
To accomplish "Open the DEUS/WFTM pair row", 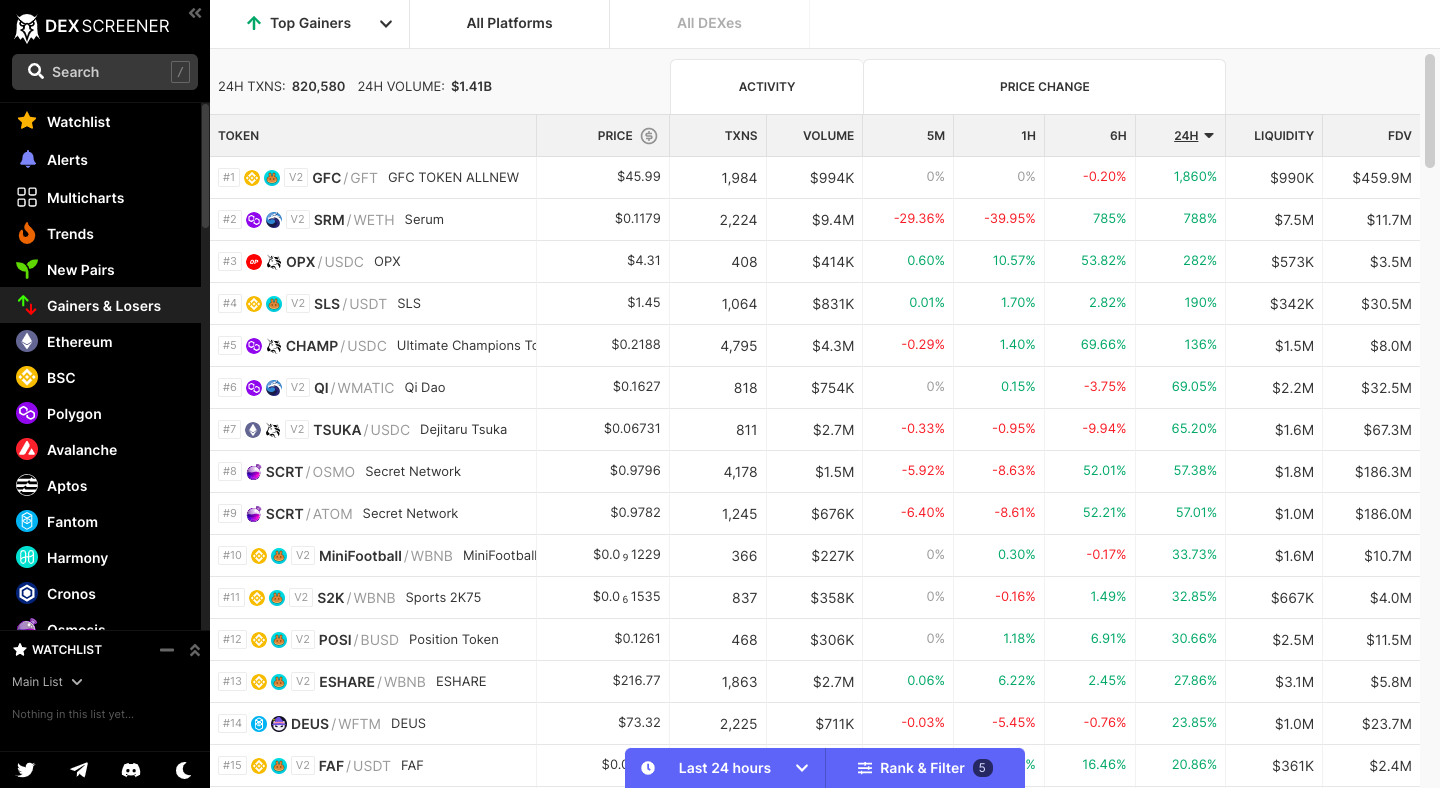I will pos(815,724).
